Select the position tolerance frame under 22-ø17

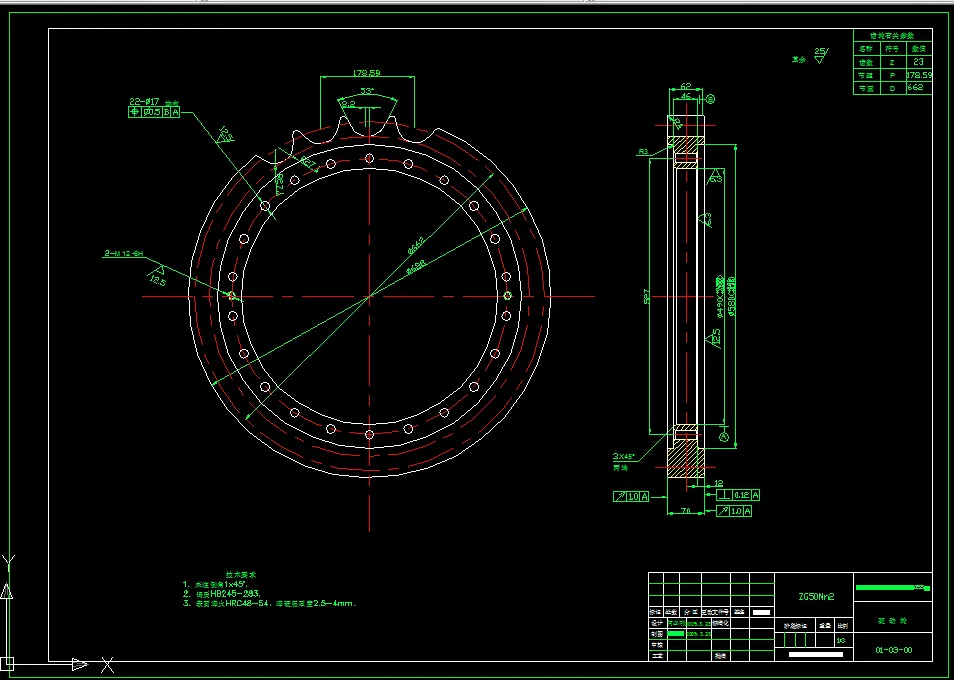154,112
